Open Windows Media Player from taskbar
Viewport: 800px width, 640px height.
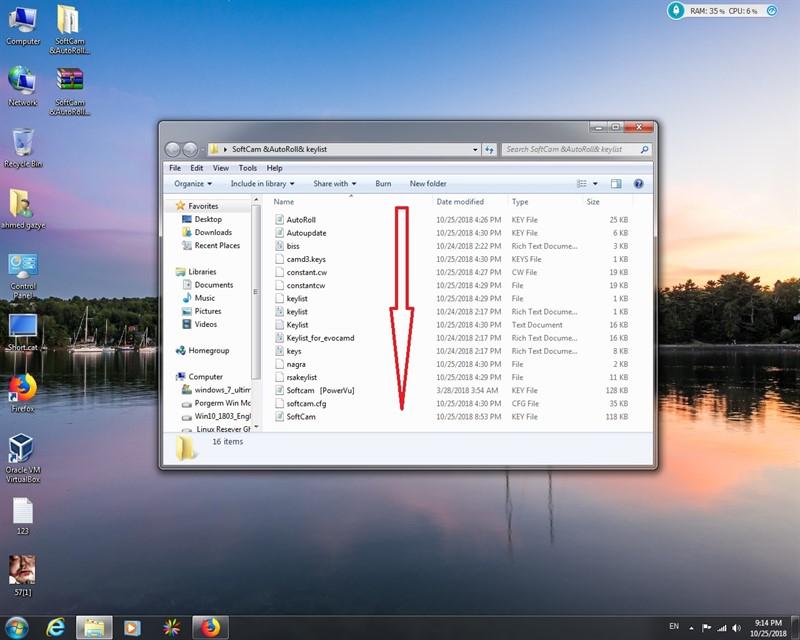point(132,628)
